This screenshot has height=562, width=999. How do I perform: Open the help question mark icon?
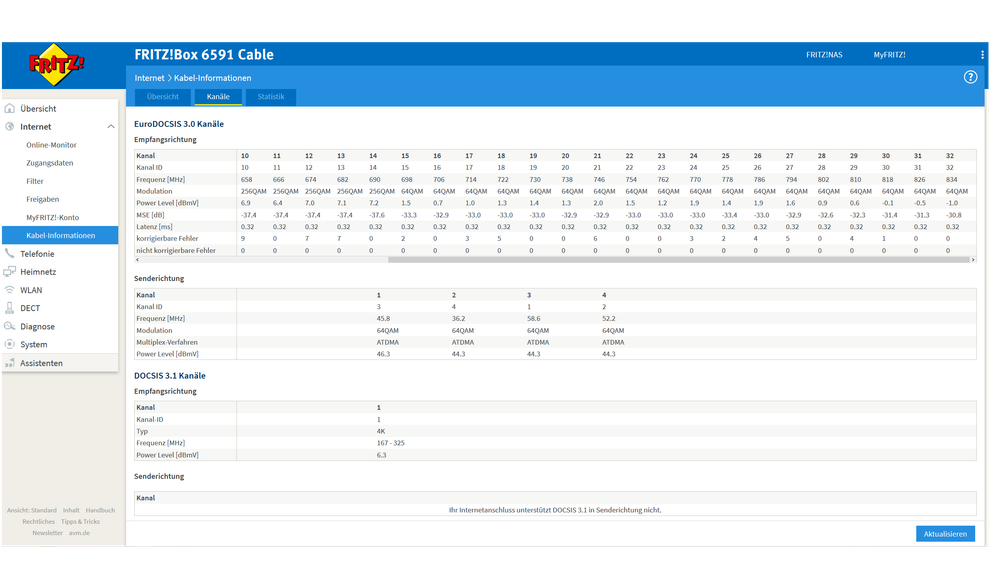[970, 77]
